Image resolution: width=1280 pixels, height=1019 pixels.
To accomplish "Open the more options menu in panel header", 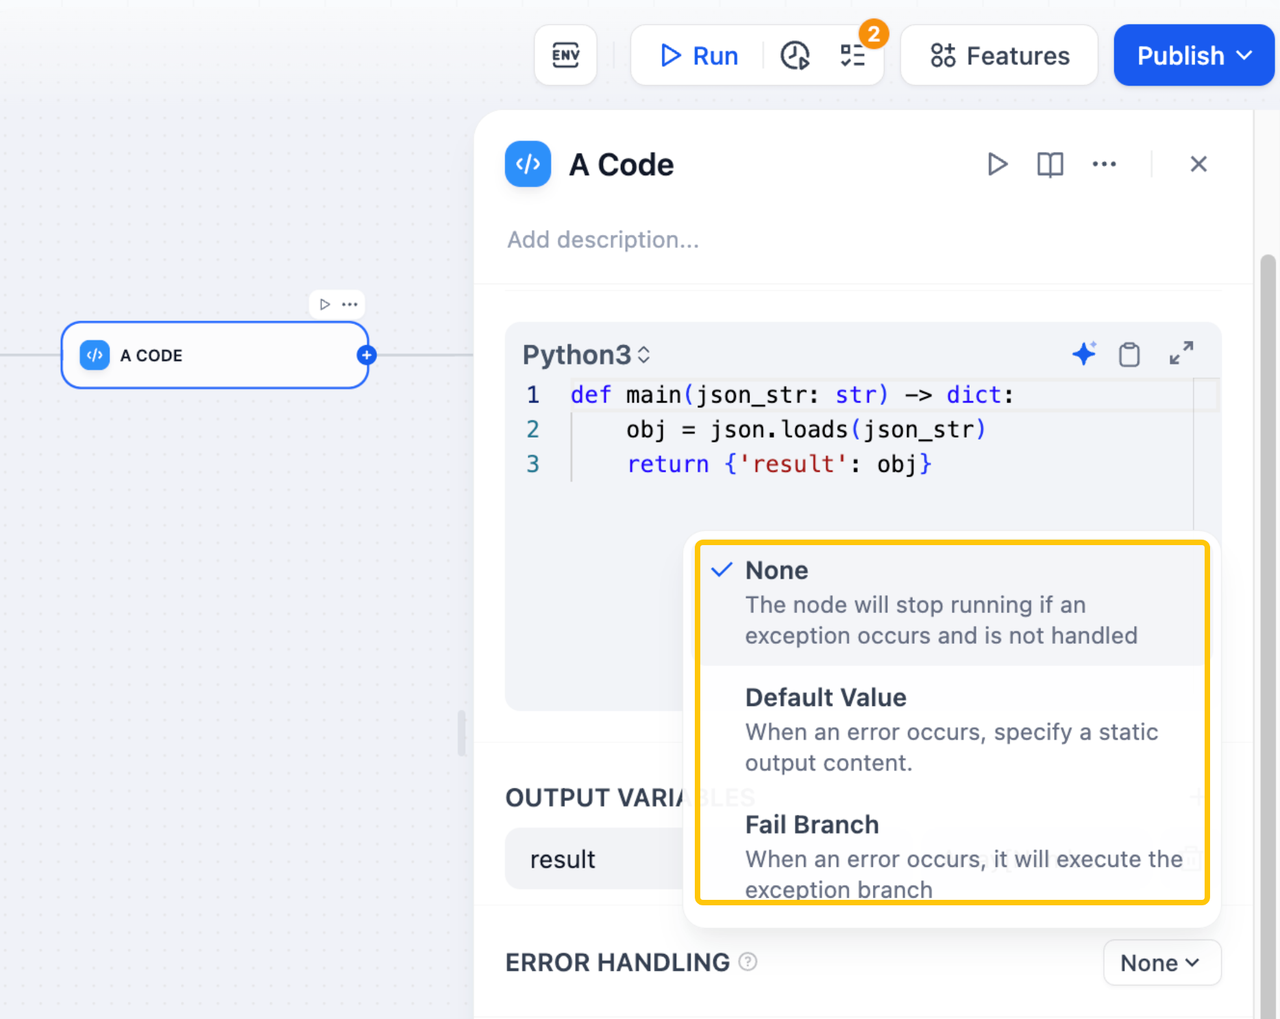I will pos(1104,164).
